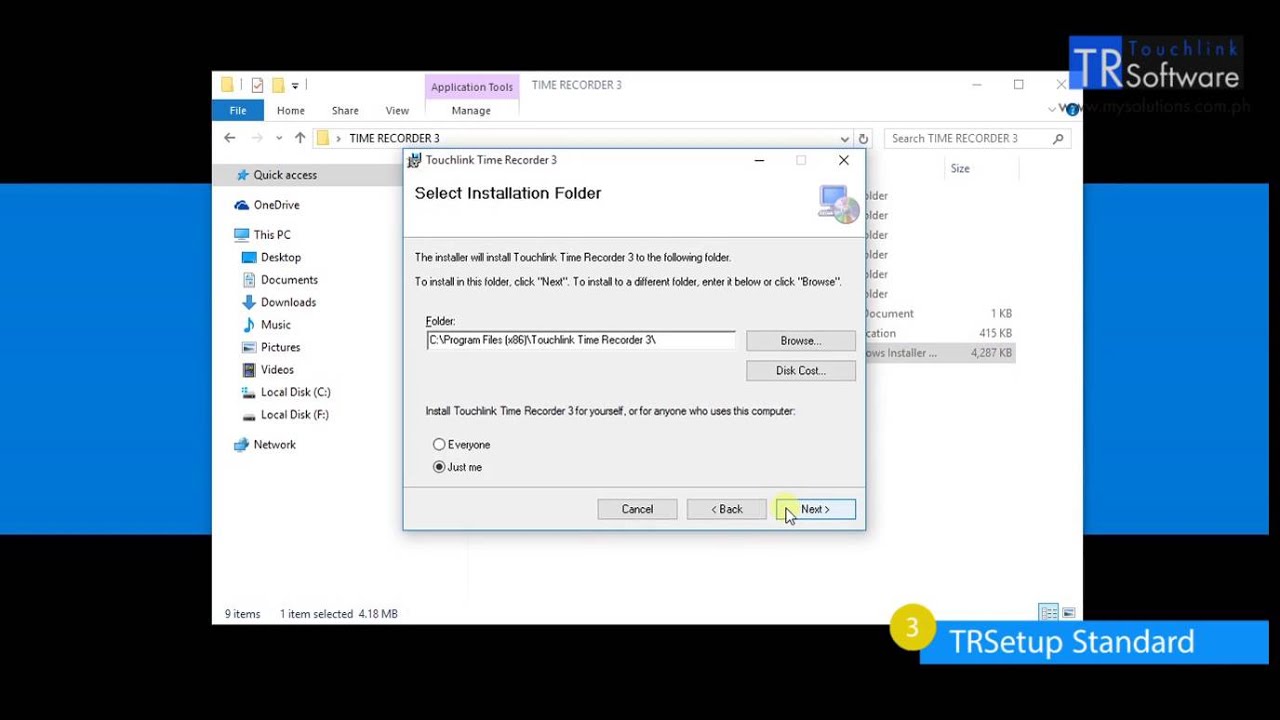Click Next in the installer dialog

tap(815, 509)
